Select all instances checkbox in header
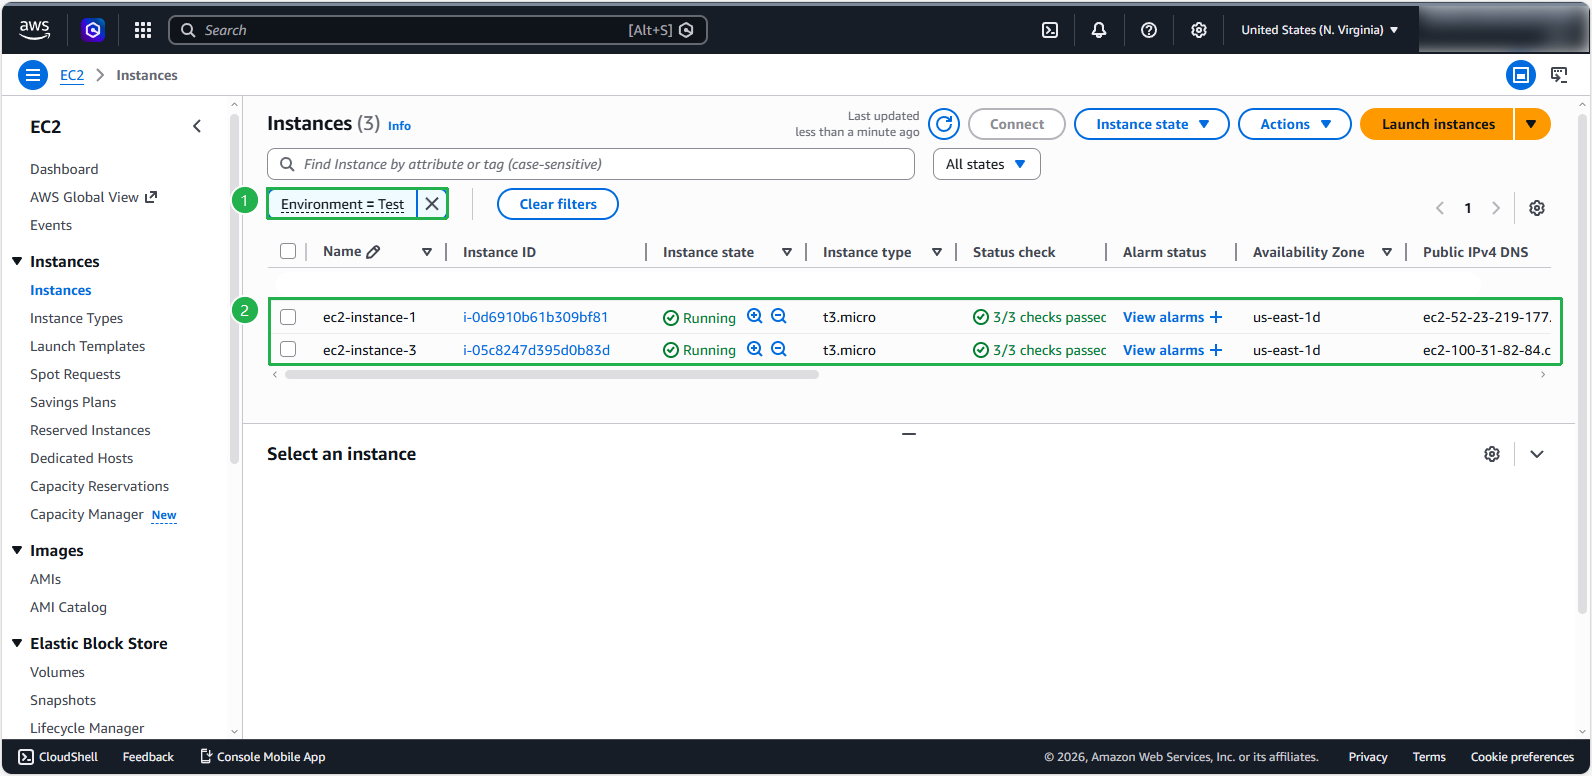 pyautogui.click(x=288, y=252)
